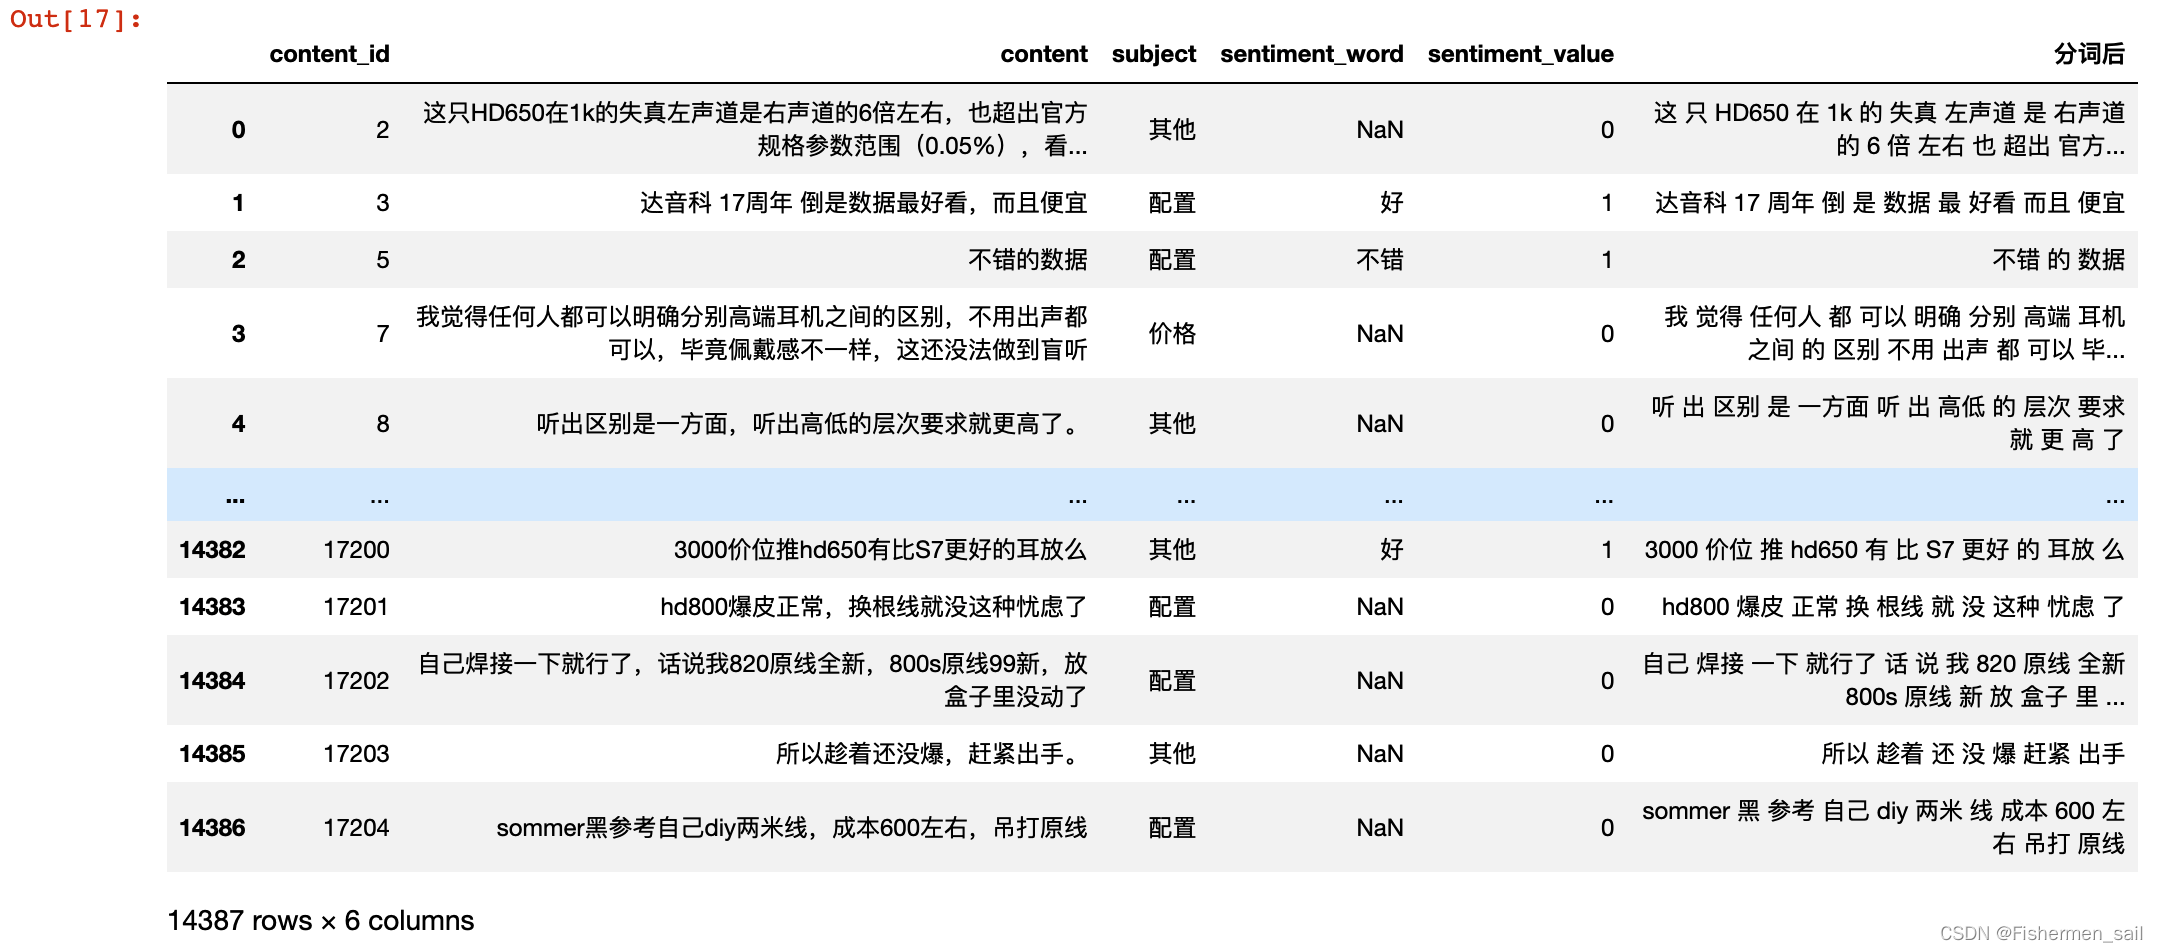This screenshot has height=952, width=2158.
Task: Click segmented cell starting '3000 价位 推'
Action: pos(1884,550)
